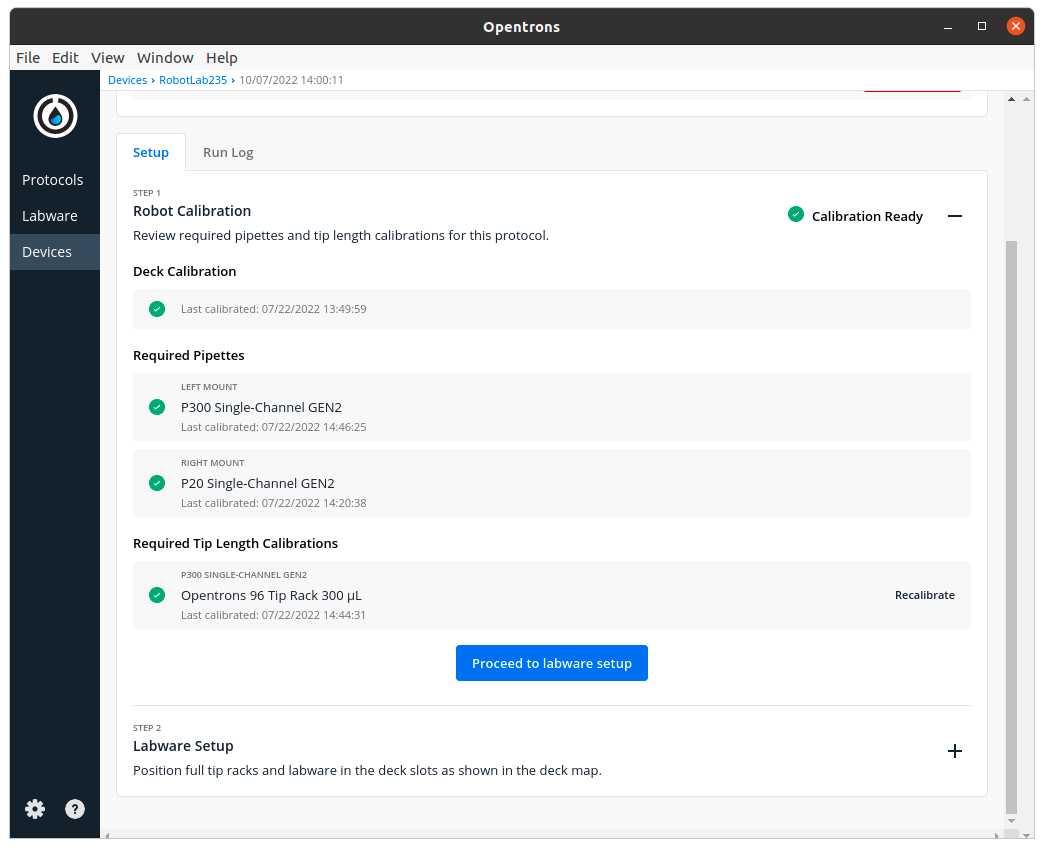Go to Protocols in the sidebar

[53, 180]
